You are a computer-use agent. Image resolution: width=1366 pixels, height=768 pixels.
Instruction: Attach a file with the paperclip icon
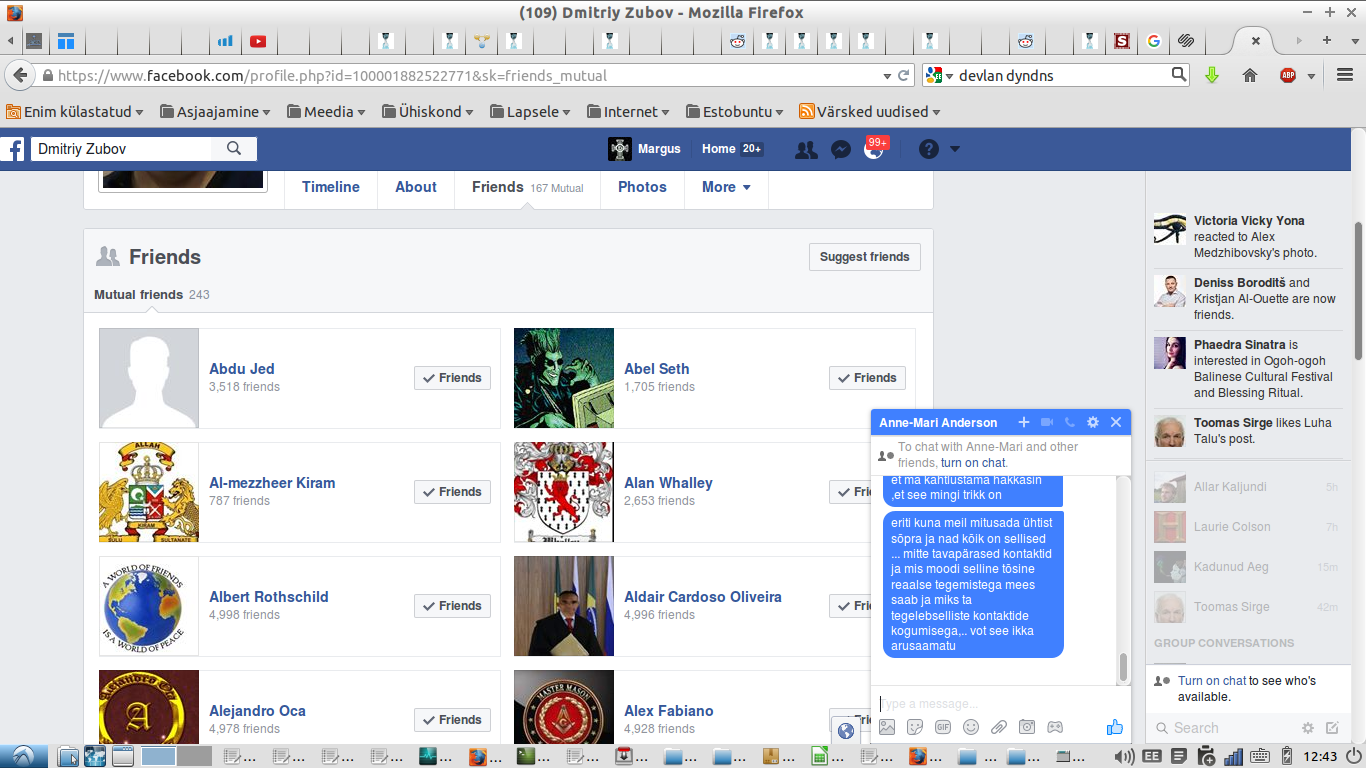click(999, 727)
